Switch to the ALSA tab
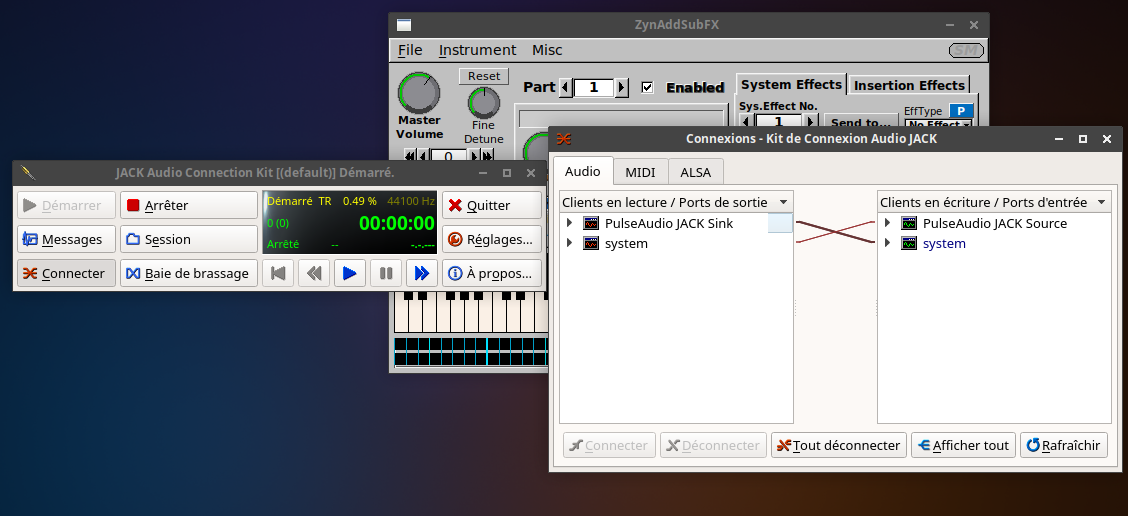This screenshot has height=516, width=1128. [x=696, y=173]
